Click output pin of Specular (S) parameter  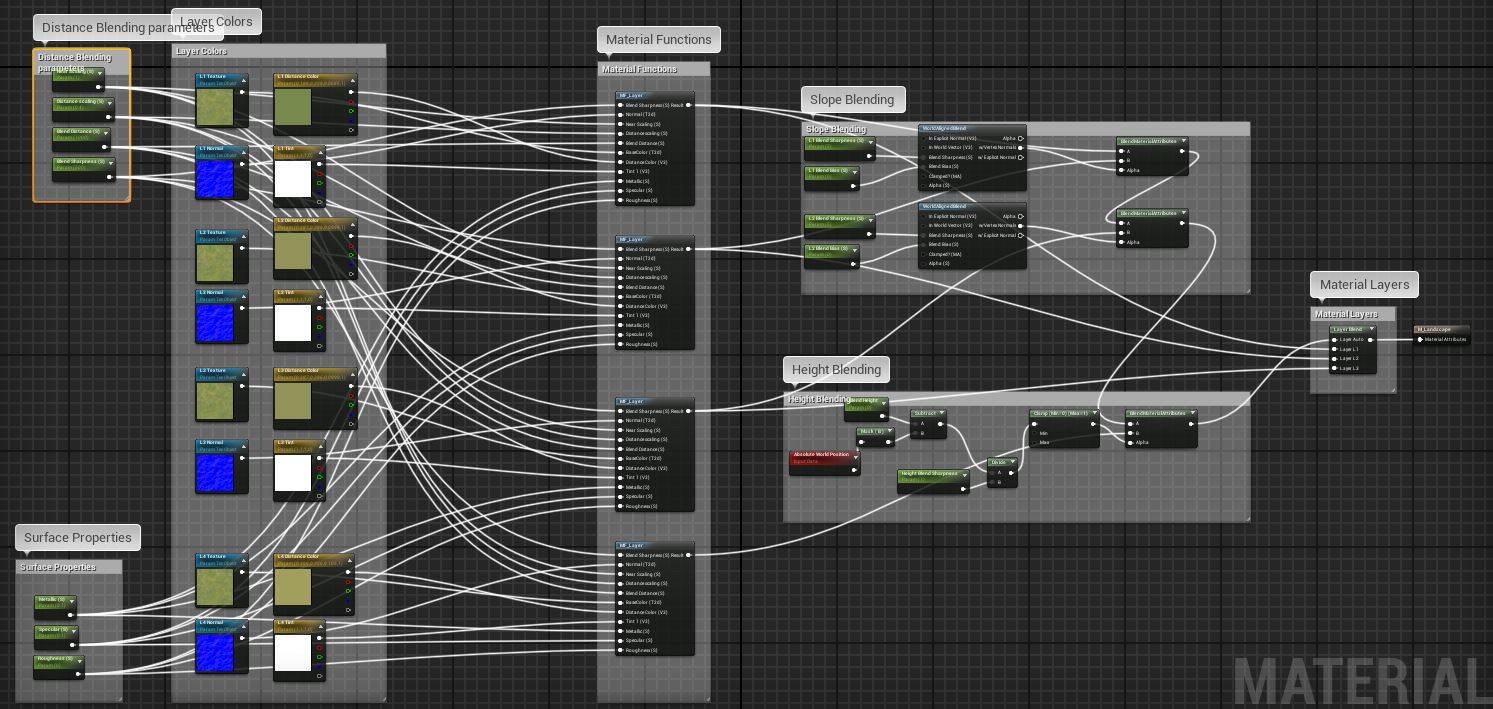pos(72,645)
